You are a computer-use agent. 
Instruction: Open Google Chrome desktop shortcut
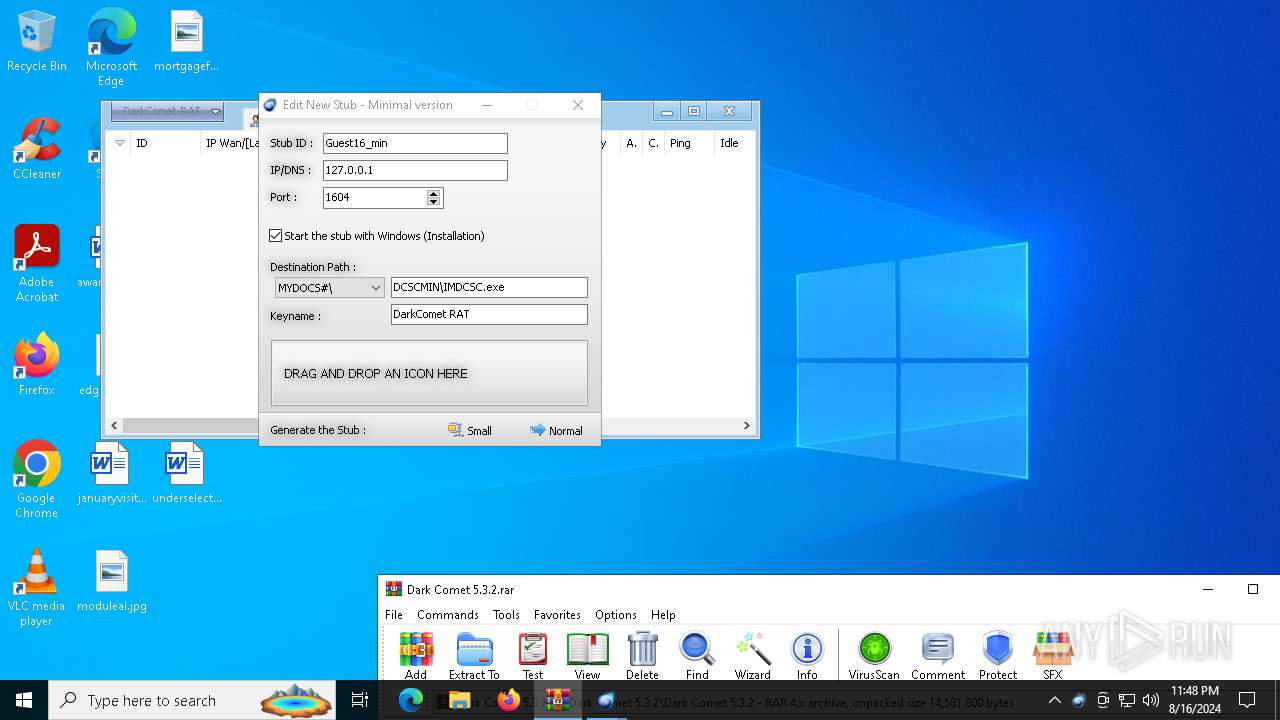(x=37, y=480)
